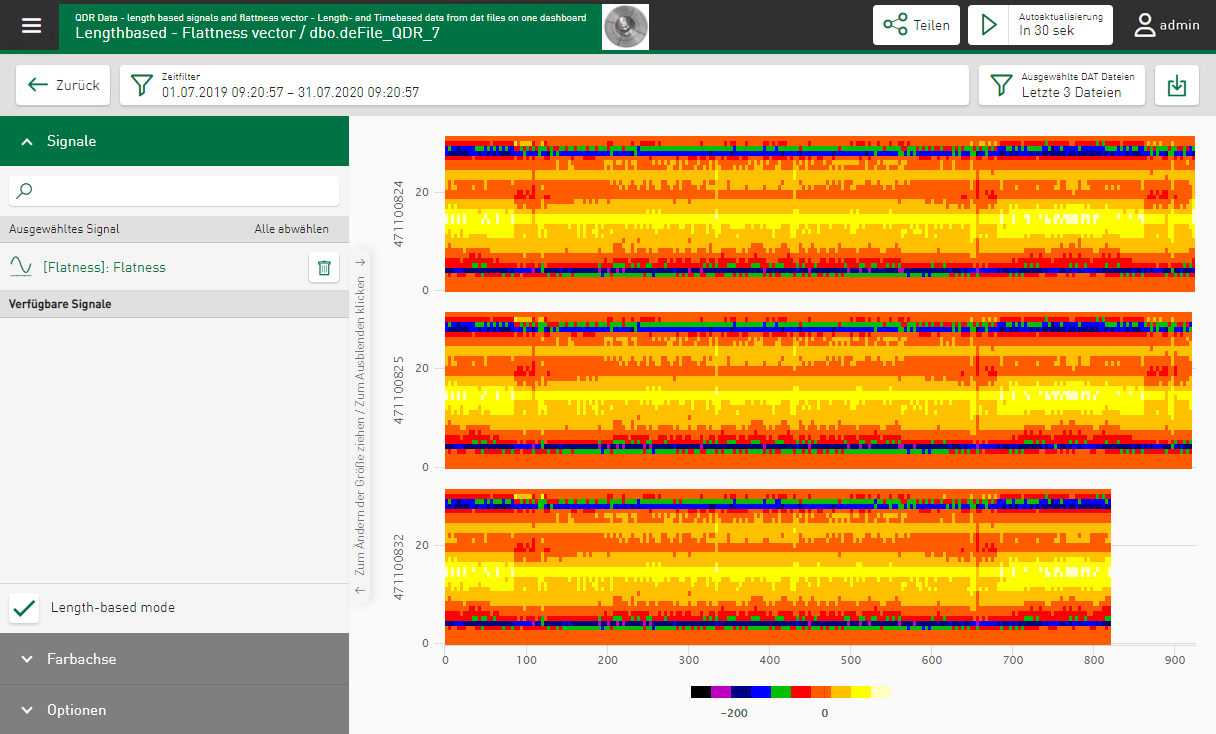Viewport: 1216px width, 734px height.
Task: Click the side panel resize/hide handle
Action: (x=361, y=425)
